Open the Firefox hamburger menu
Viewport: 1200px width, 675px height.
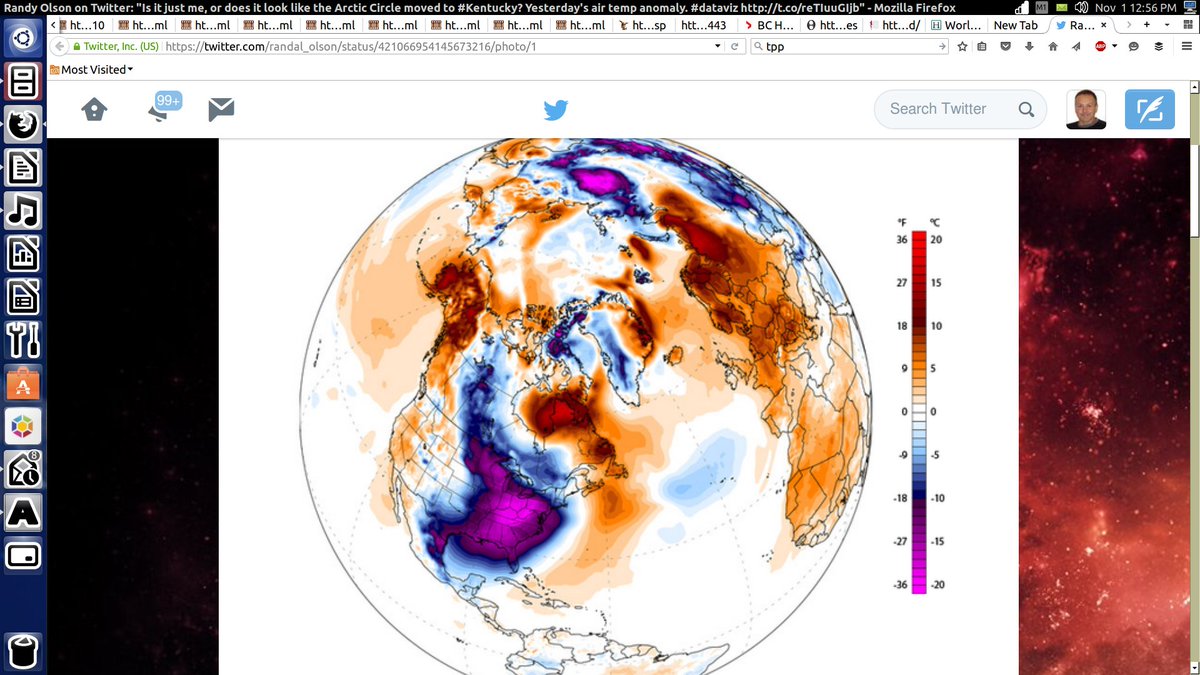1185,47
